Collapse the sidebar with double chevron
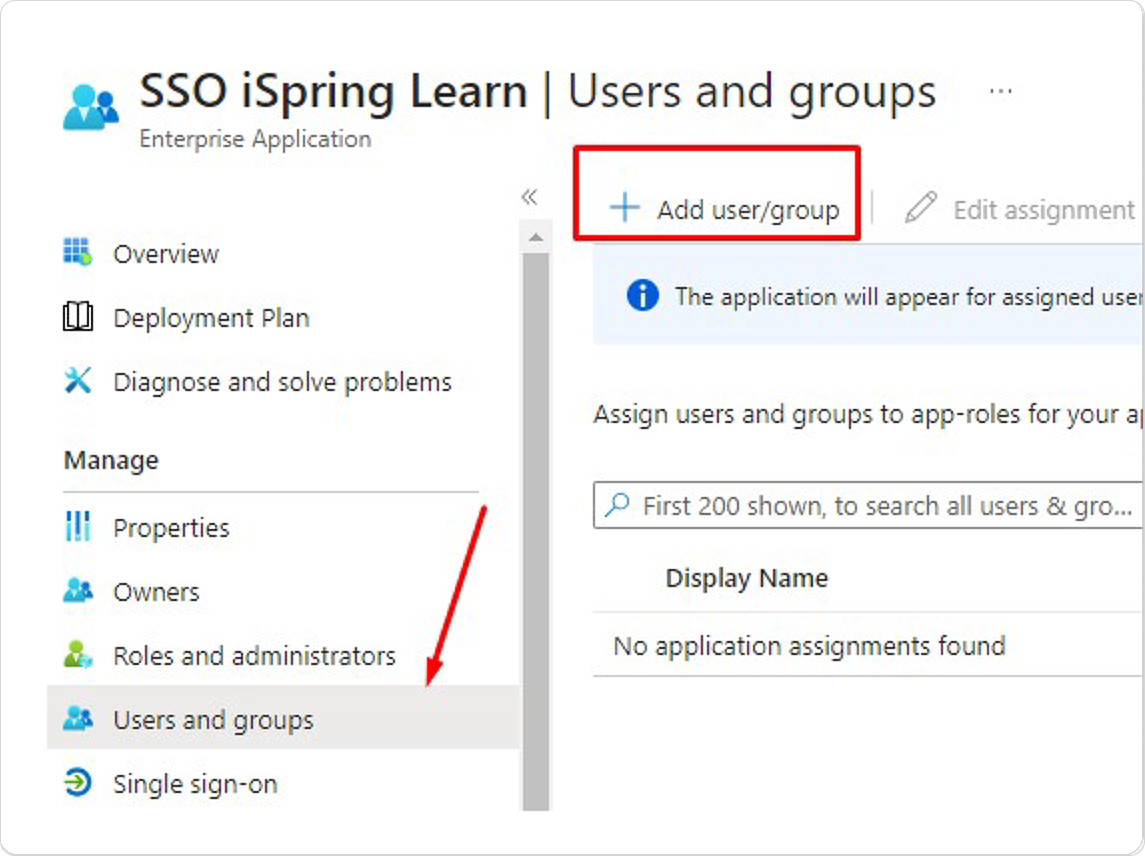 pyautogui.click(x=529, y=196)
